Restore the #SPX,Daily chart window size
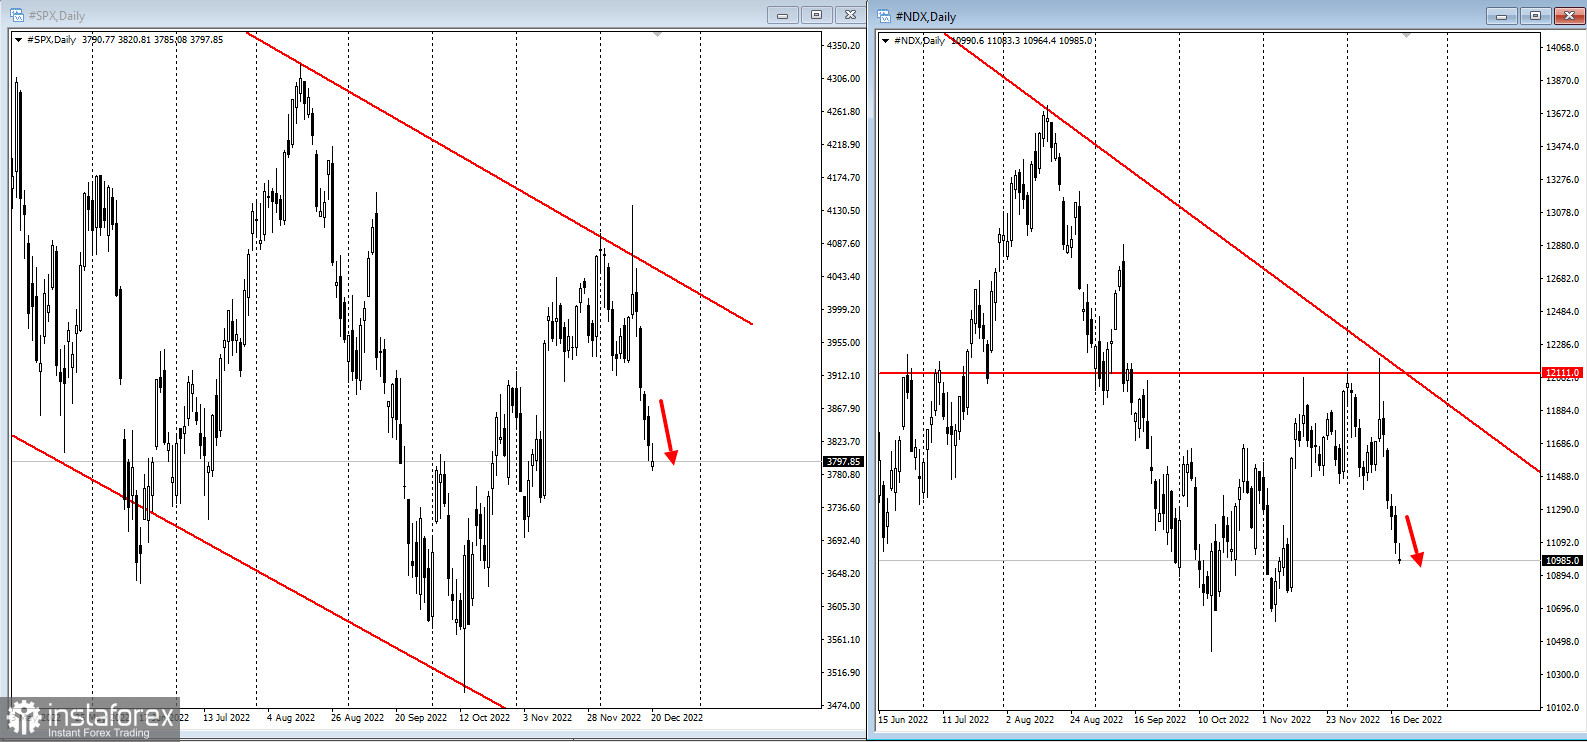 [816, 15]
